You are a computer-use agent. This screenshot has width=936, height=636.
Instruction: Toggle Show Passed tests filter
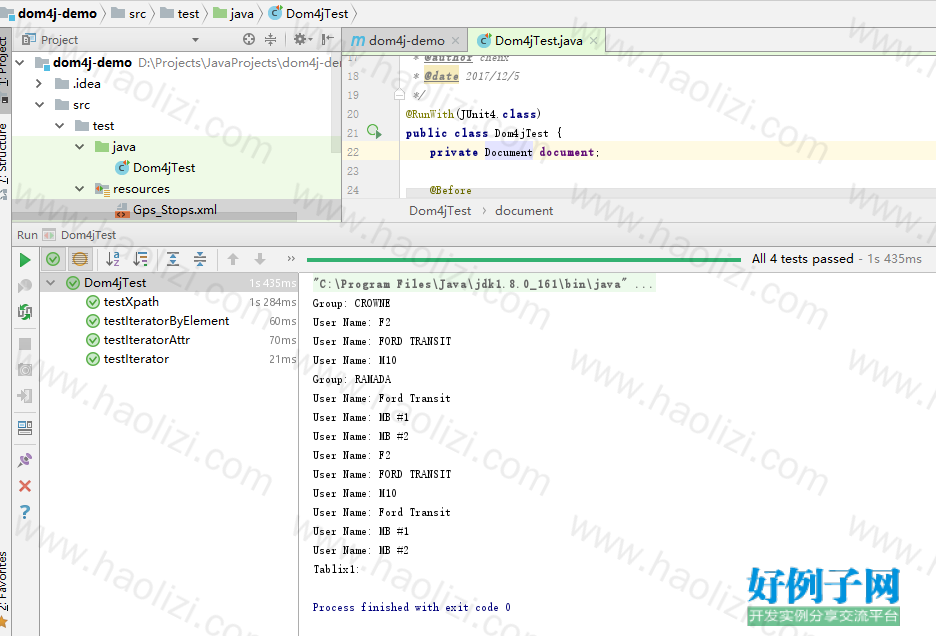click(53, 259)
